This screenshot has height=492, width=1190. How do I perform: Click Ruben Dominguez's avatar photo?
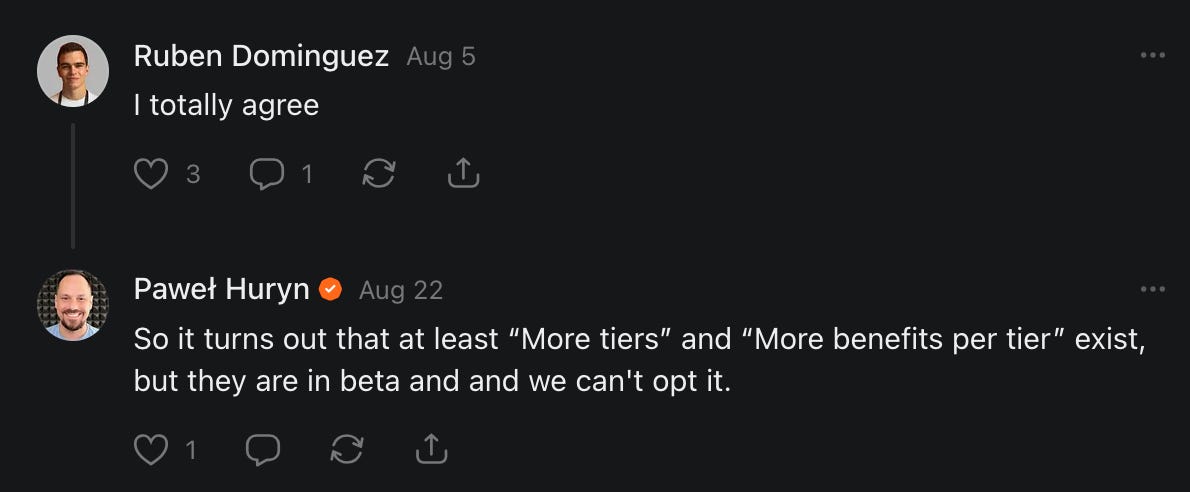tap(73, 70)
